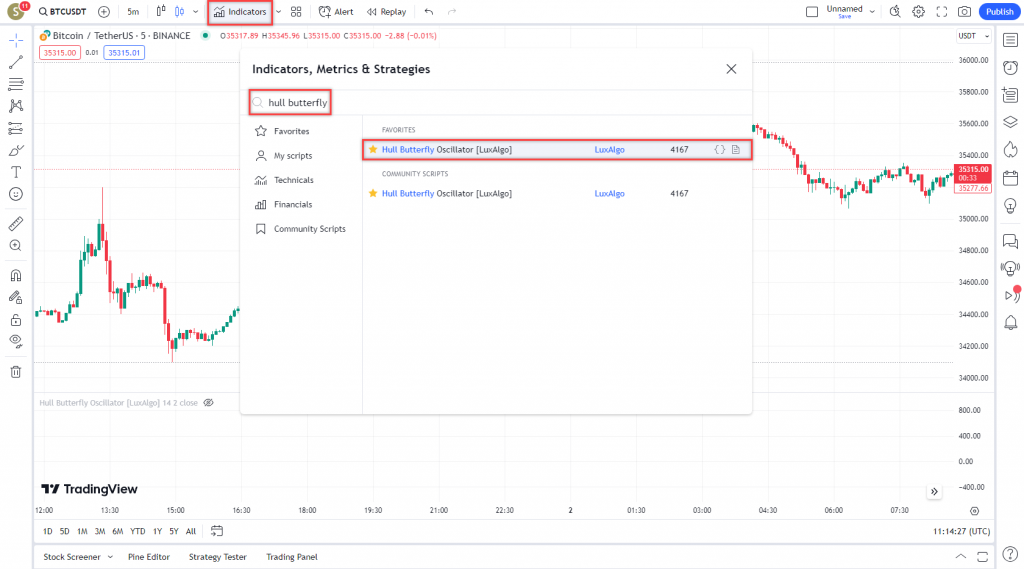Open chart settings gear icon
This screenshot has width=1024, height=569.
point(918,12)
